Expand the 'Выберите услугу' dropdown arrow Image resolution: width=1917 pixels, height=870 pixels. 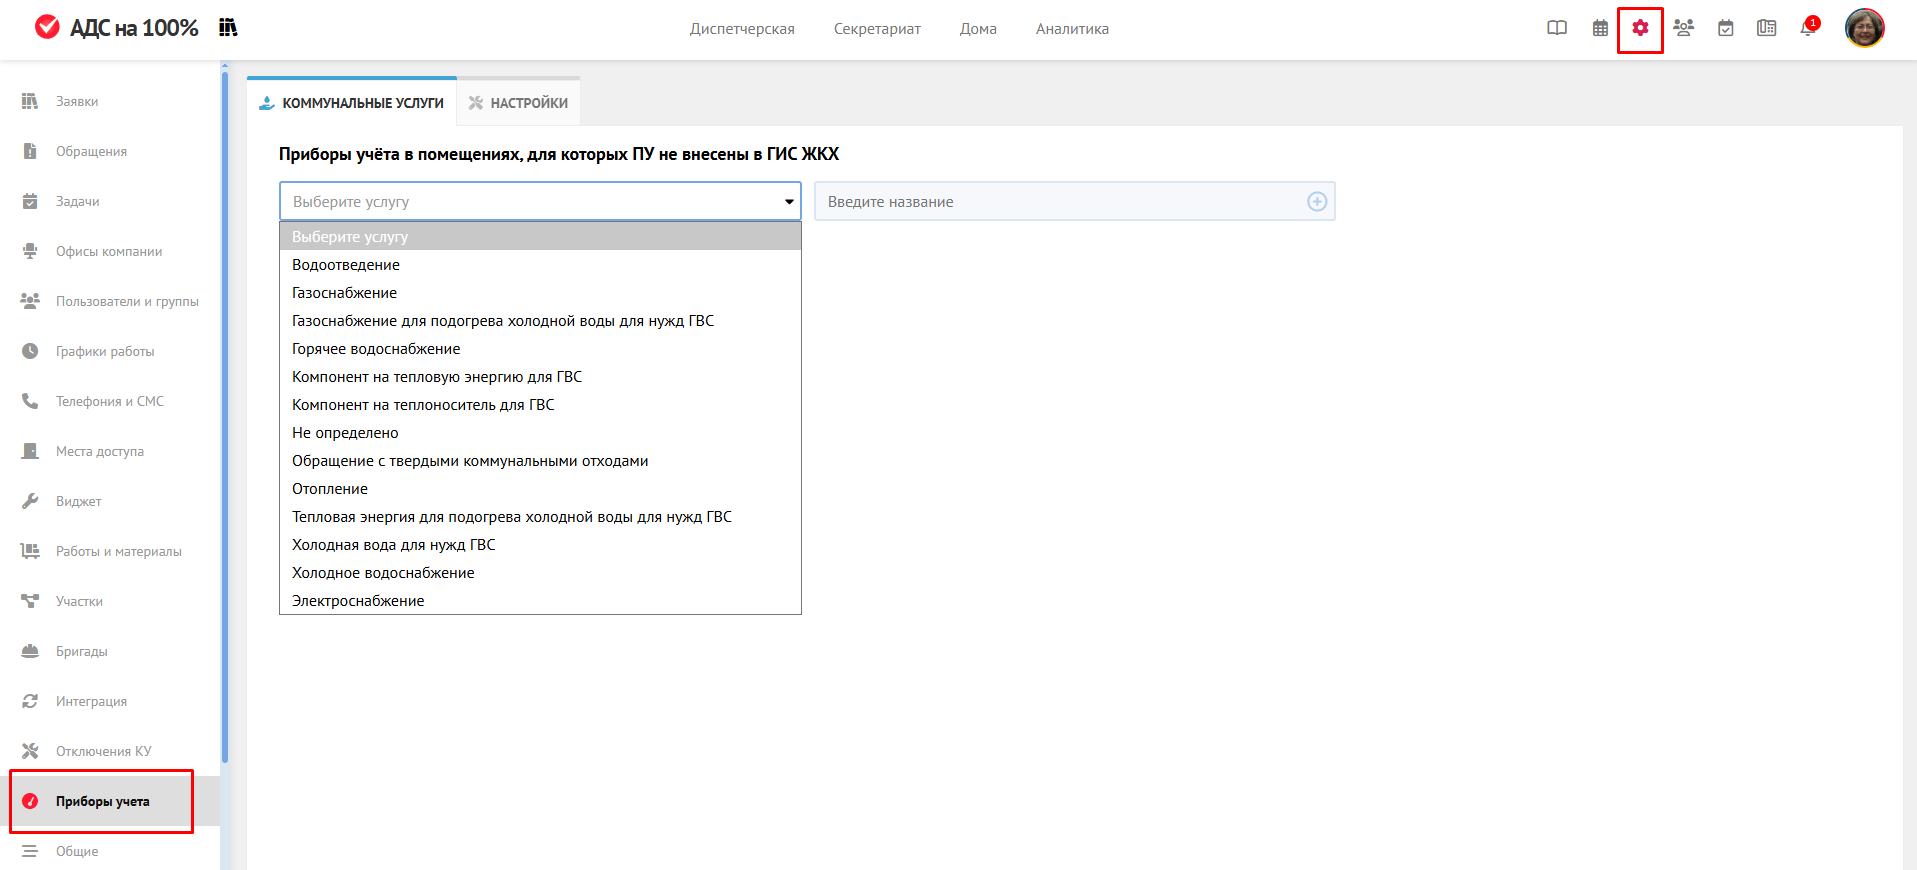click(x=789, y=202)
